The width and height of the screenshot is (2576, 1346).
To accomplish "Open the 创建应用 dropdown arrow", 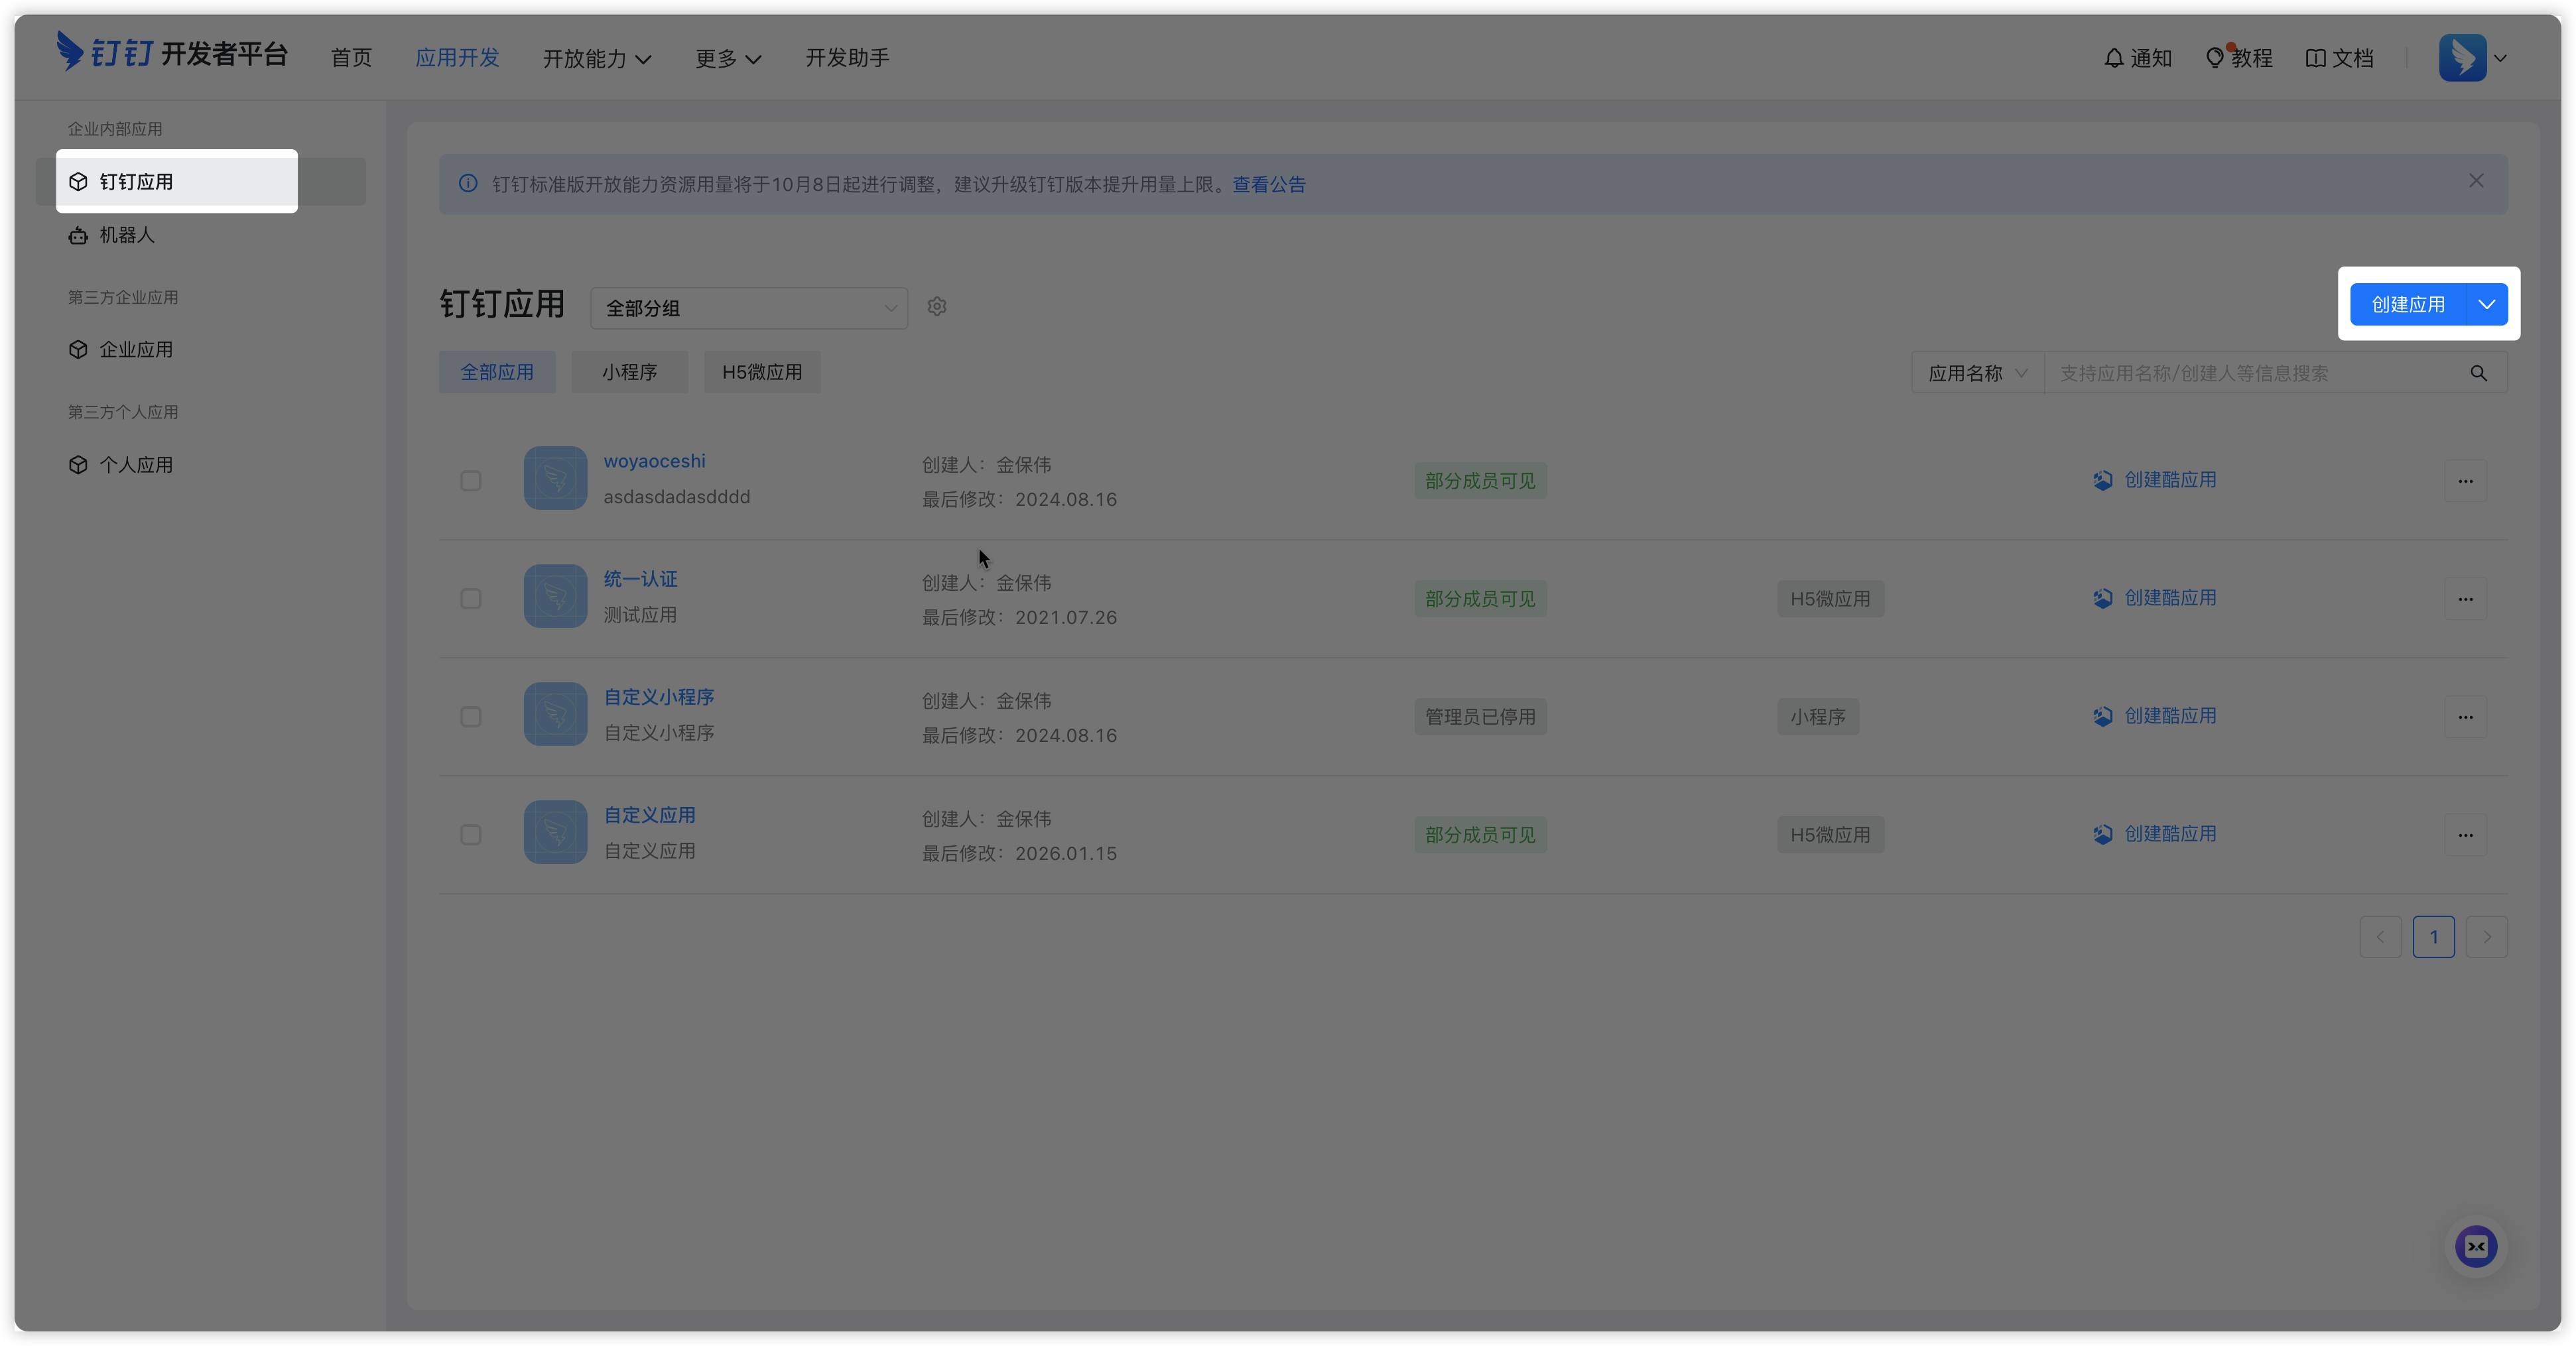I will 2486,304.
